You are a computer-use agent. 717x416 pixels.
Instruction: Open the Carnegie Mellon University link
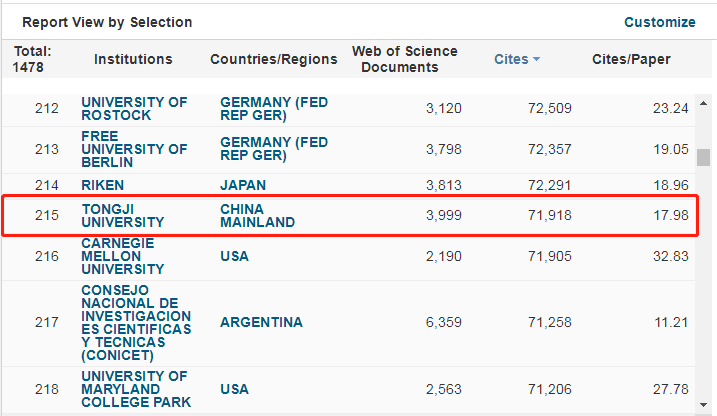coord(123,256)
